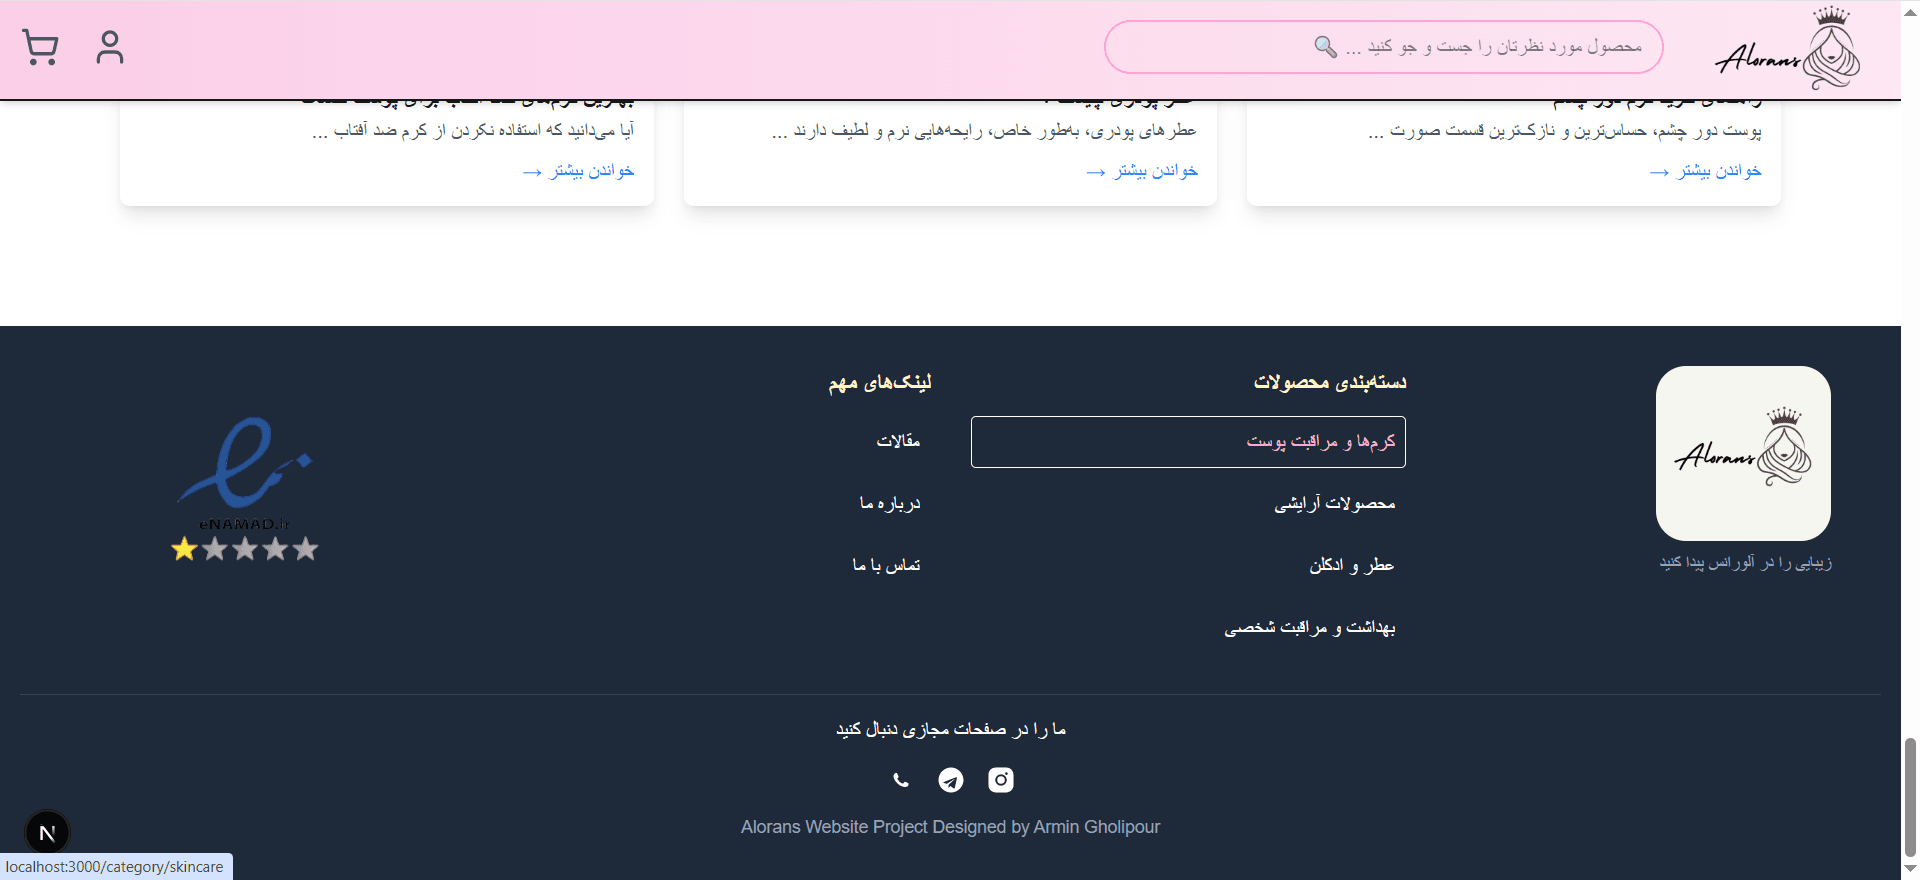Click the footer Alorans logo thumbnail
Image resolution: width=1920 pixels, height=880 pixels.
[1743, 453]
